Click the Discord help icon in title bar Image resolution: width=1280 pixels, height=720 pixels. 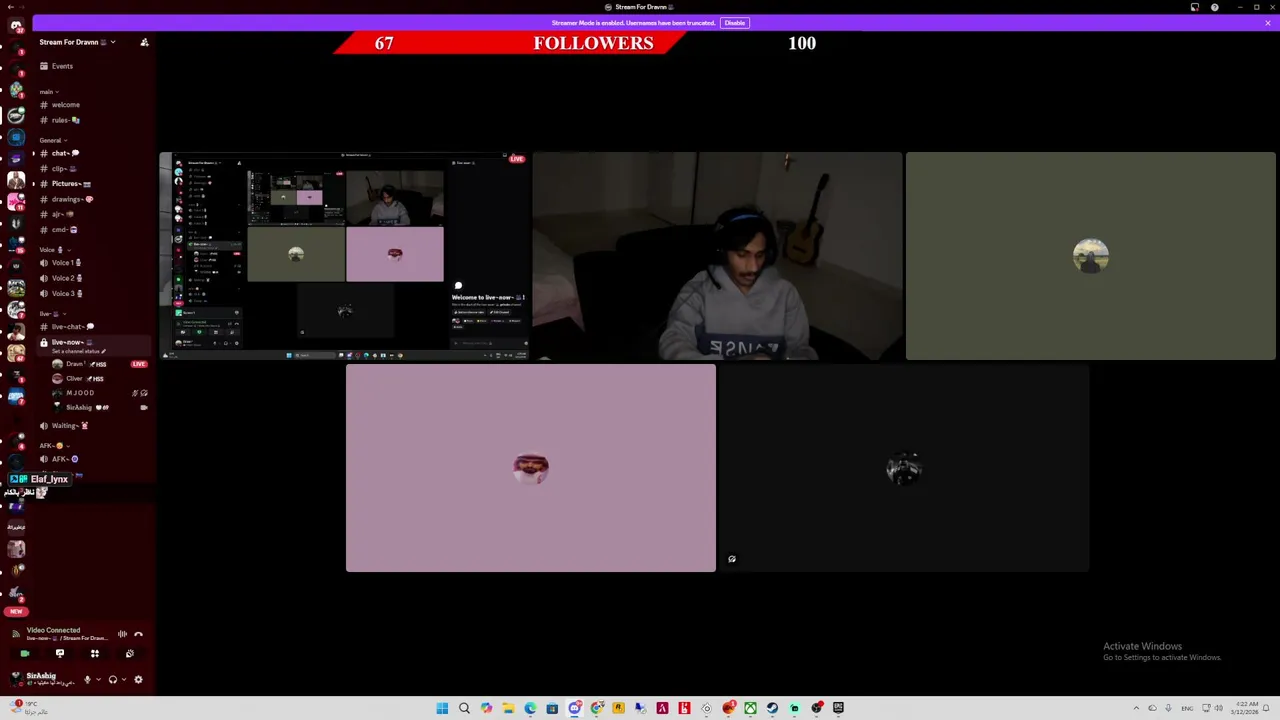1214,7
